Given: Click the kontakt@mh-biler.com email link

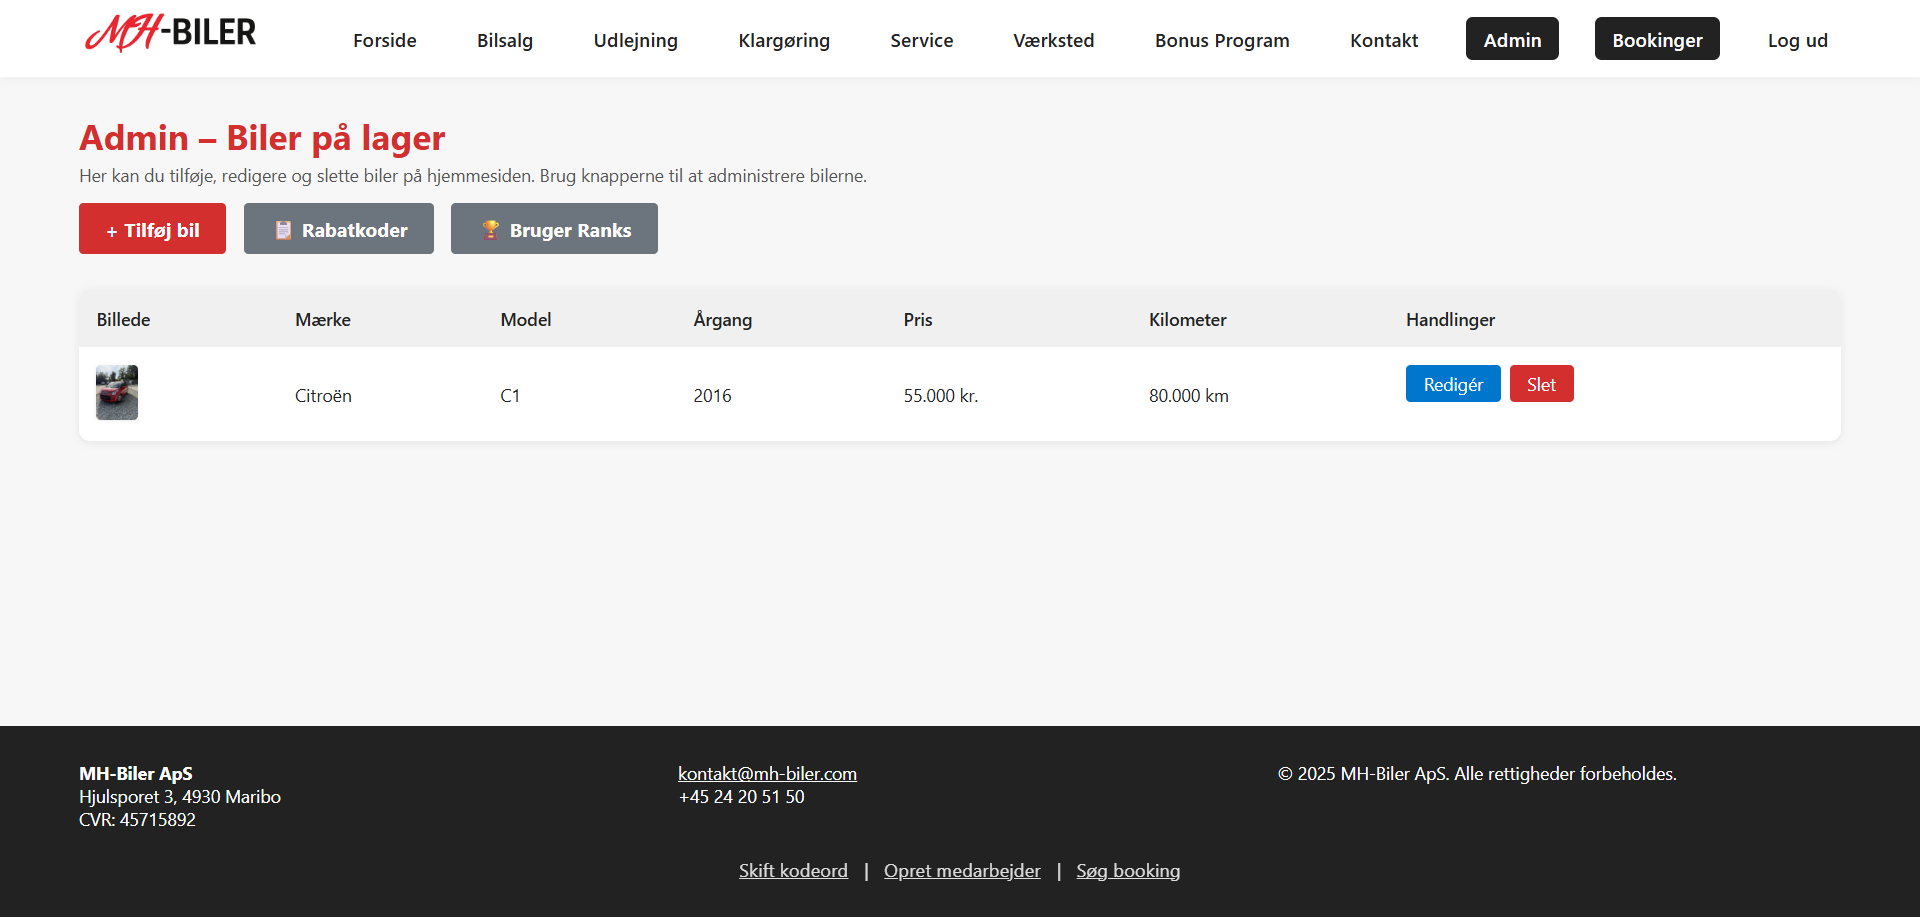Looking at the screenshot, I should point(767,773).
